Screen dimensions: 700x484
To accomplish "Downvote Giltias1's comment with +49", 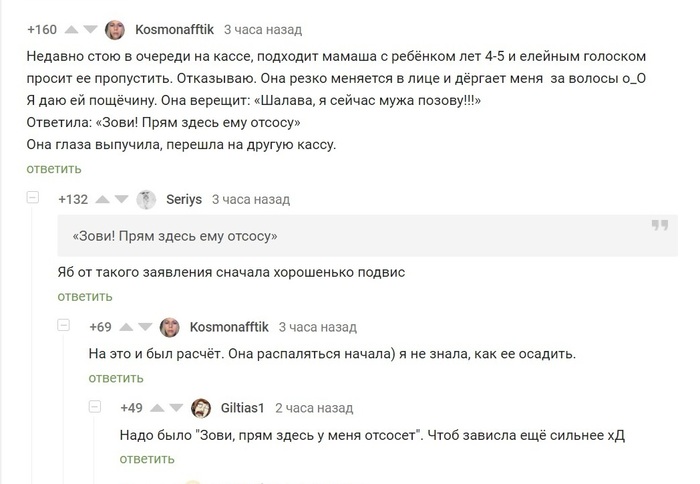I will point(176,408).
